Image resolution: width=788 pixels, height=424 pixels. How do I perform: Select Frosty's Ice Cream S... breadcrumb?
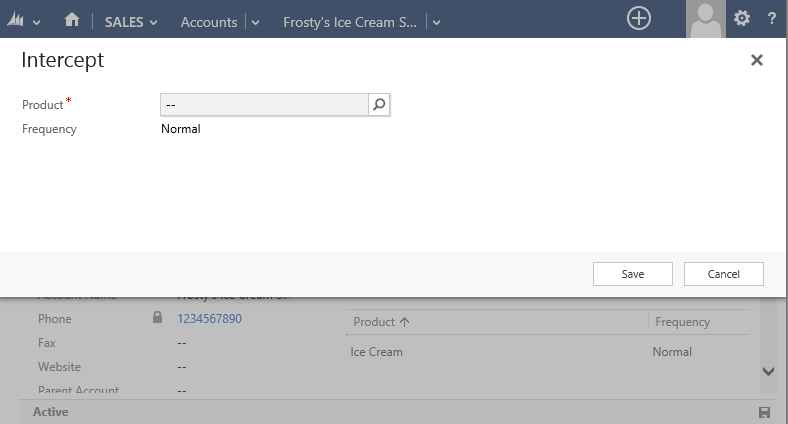(349, 22)
